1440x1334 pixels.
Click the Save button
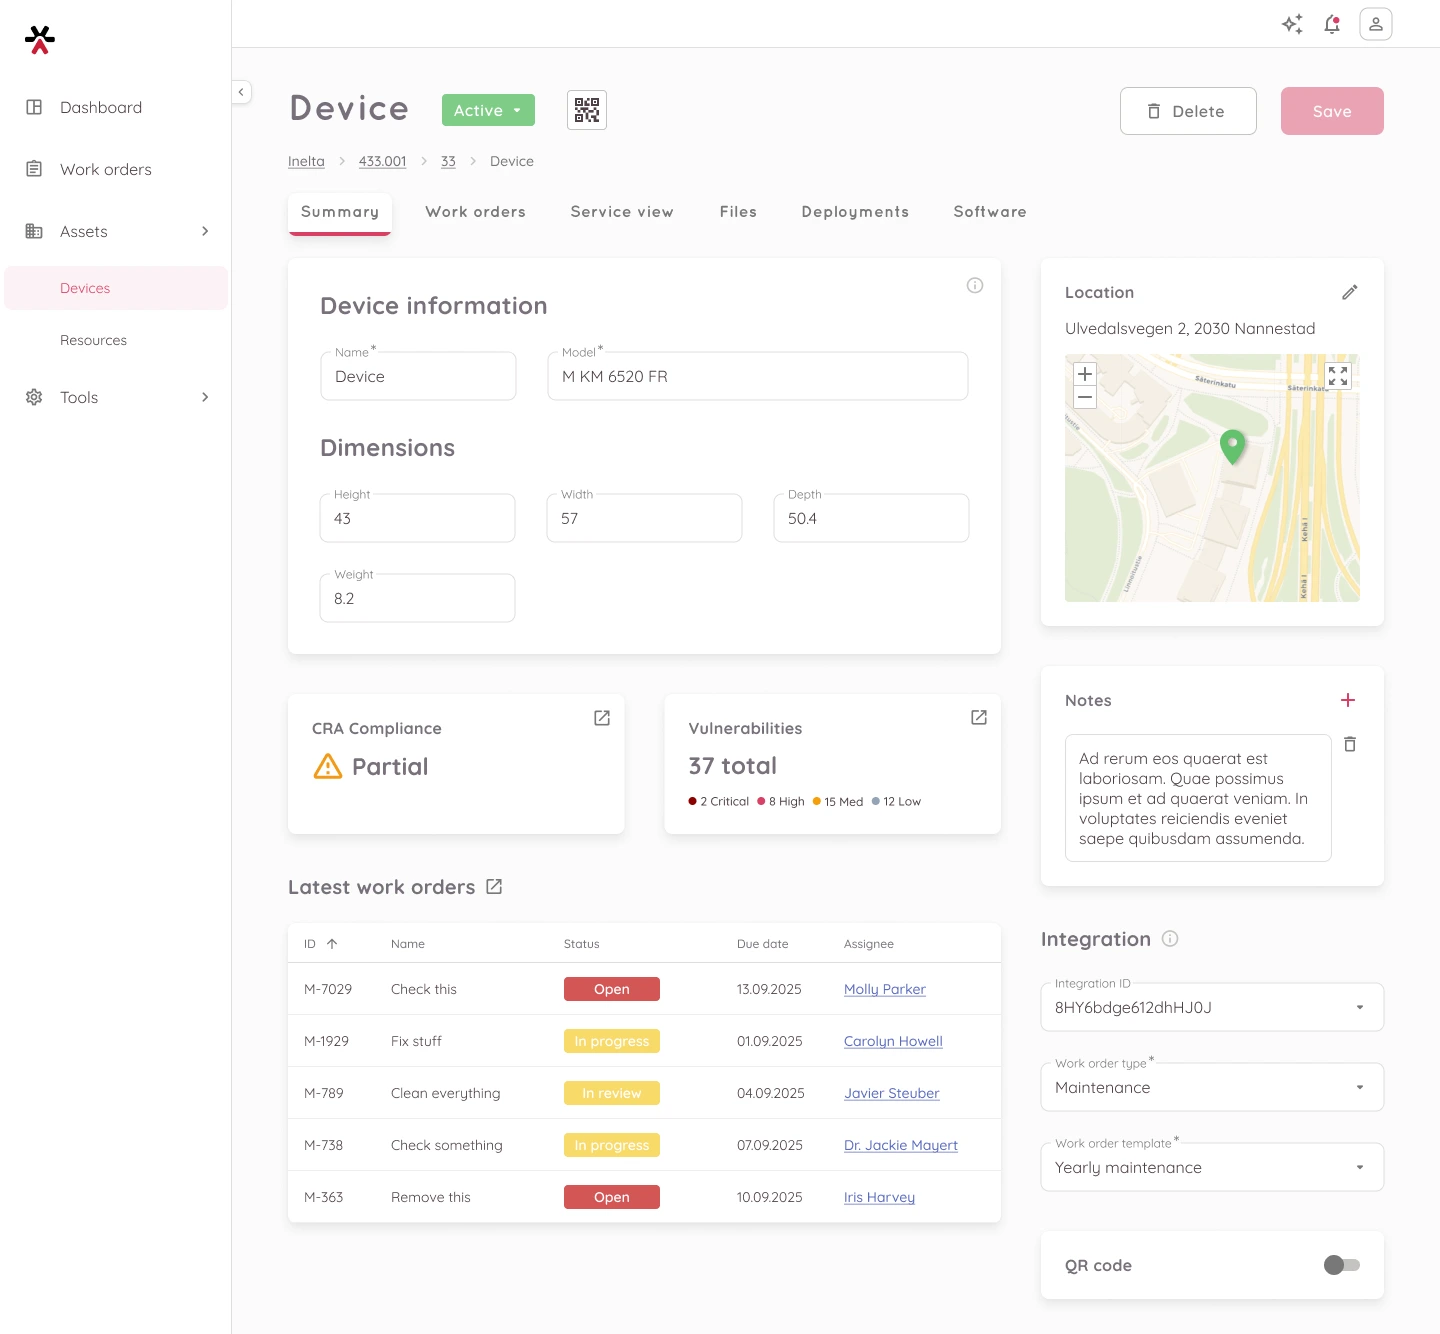[x=1332, y=111]
